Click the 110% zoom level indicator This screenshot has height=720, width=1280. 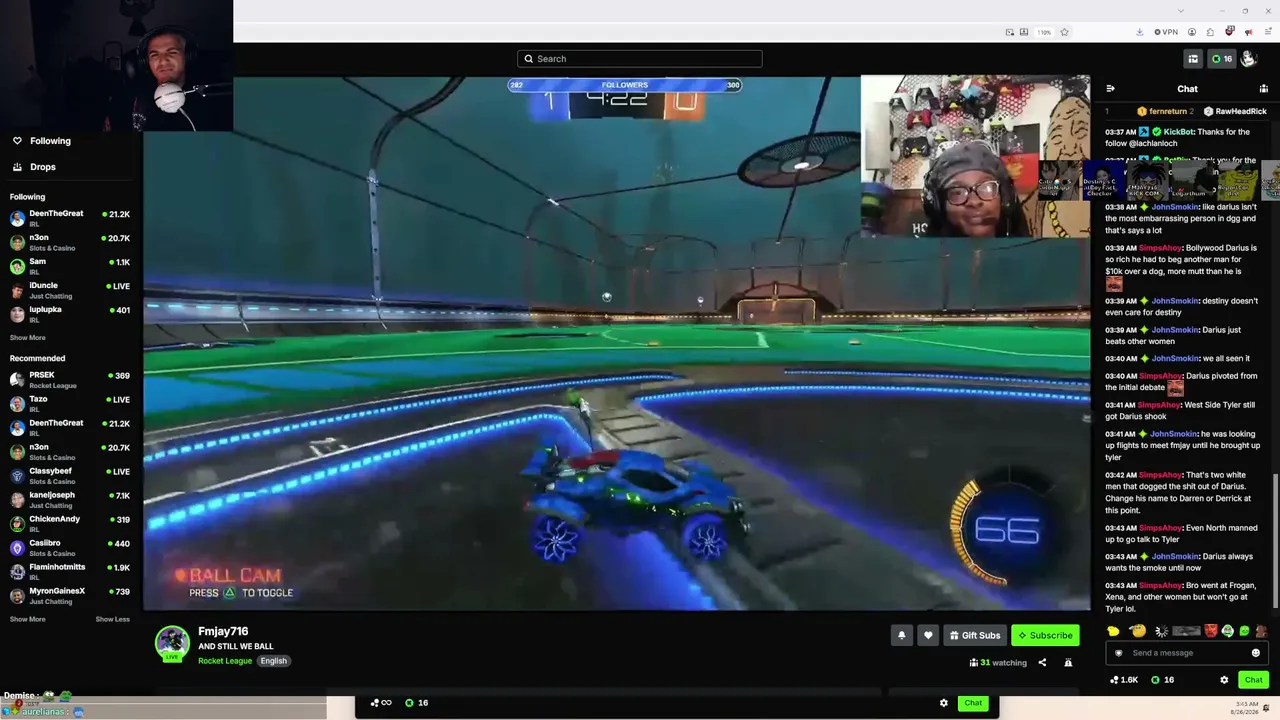(x=1044, y=32)
